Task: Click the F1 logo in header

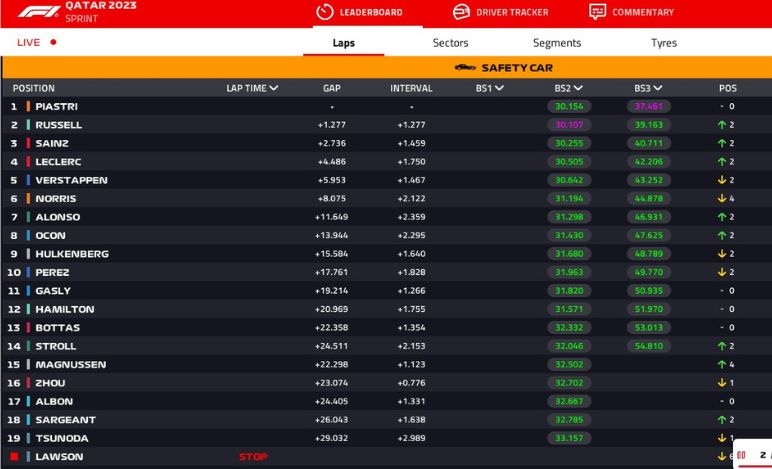Action: [x=38, y=12]
